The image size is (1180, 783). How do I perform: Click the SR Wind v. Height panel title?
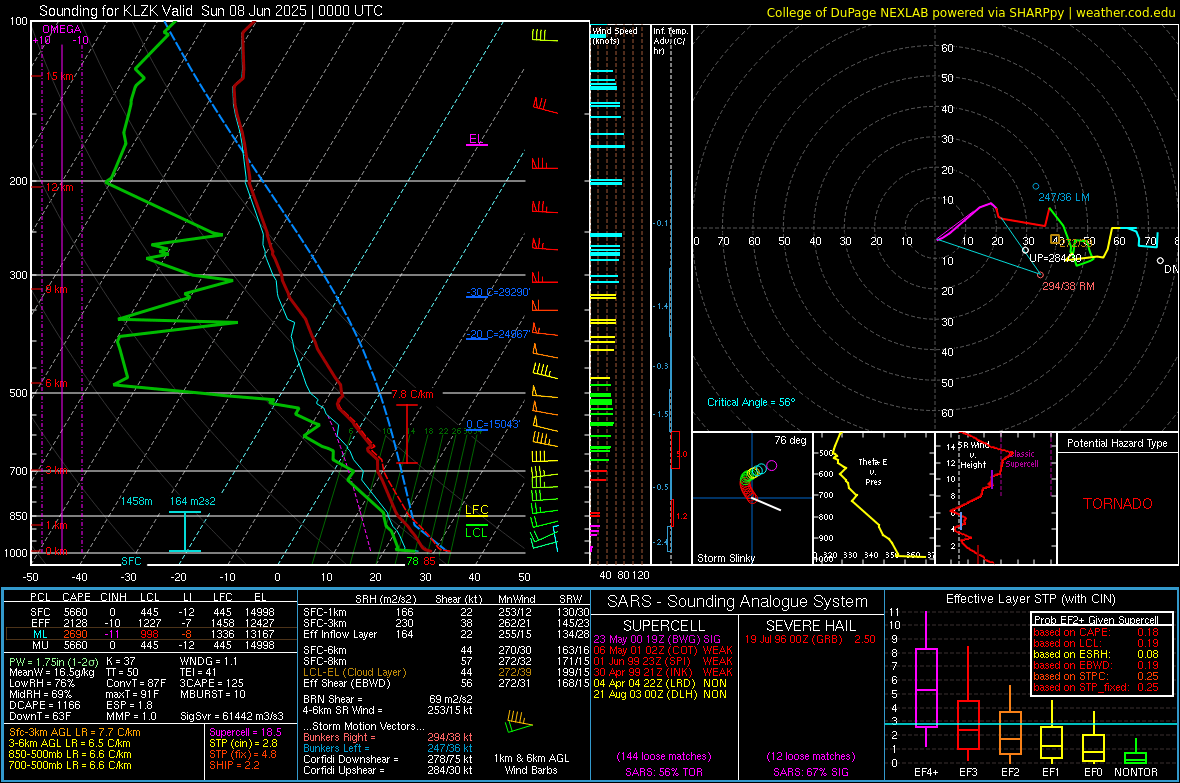pyautogui.click(x=974, y=455)
